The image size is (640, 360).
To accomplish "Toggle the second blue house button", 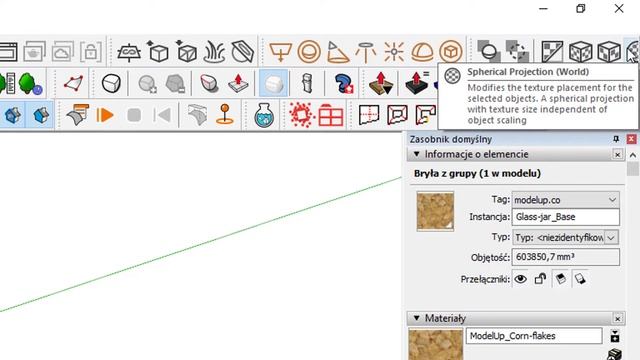I will pos(40,115).
